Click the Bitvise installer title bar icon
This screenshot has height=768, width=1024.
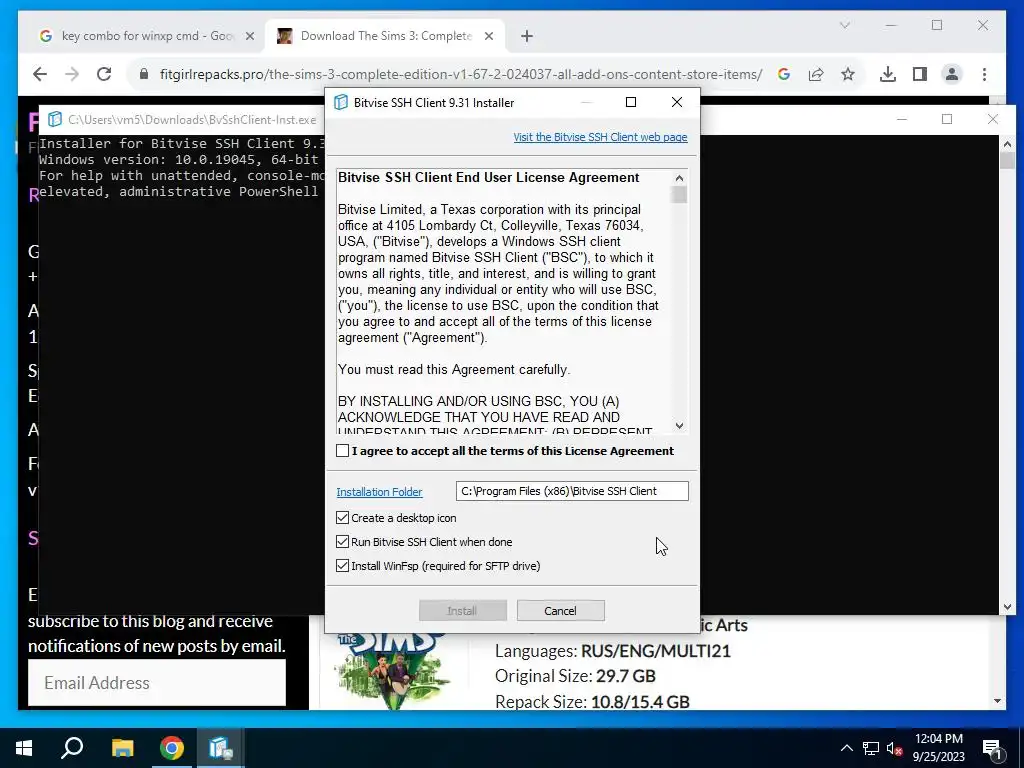tap(341, 103)
